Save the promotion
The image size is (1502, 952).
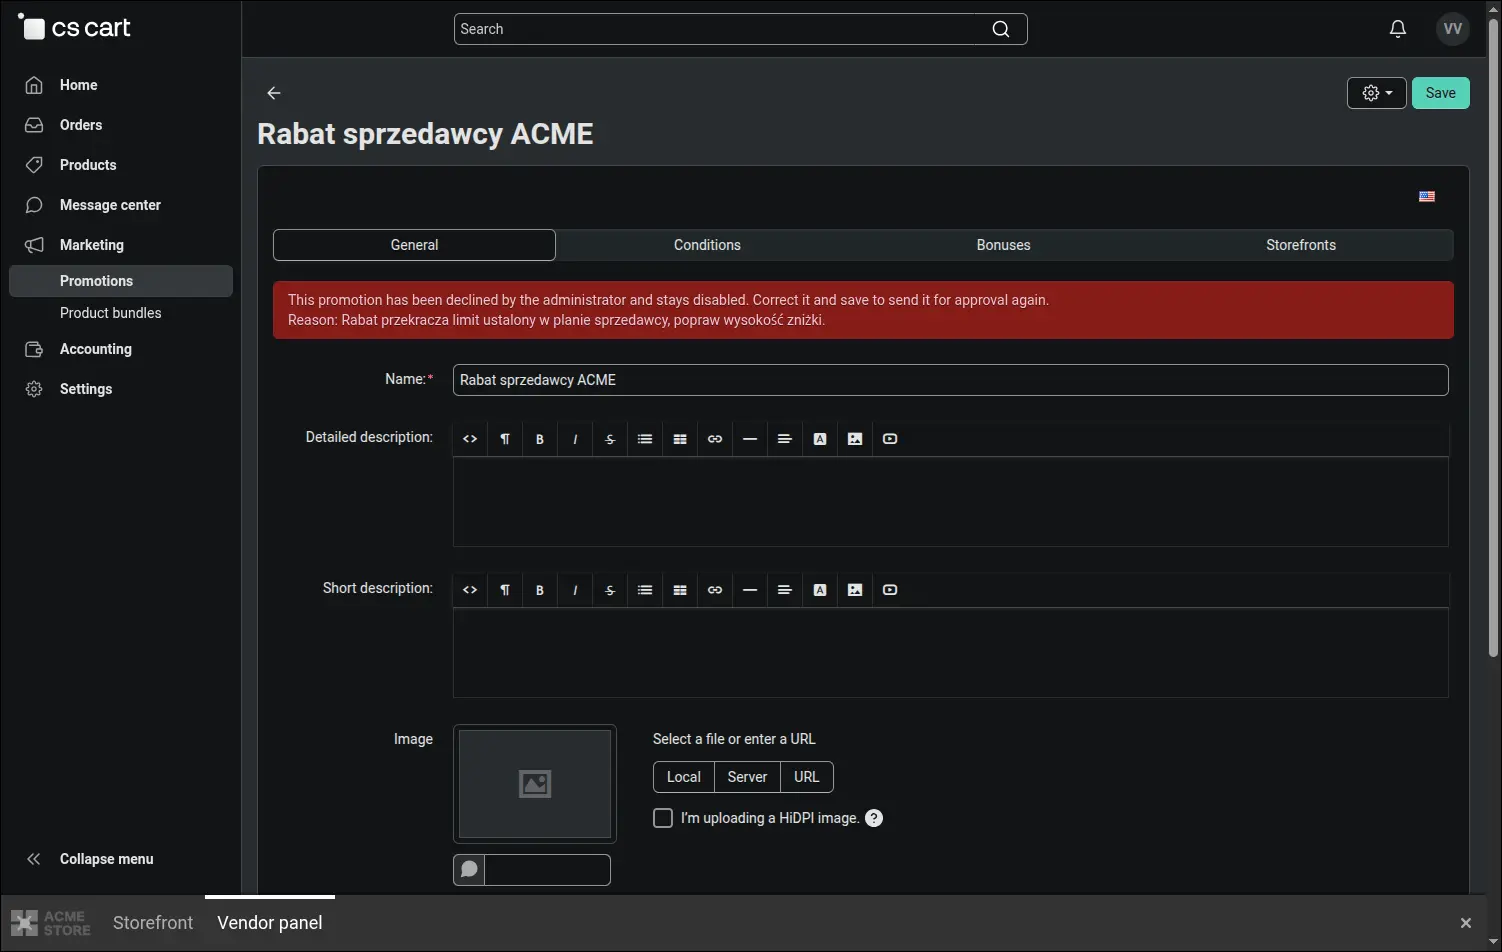tap(1440, 93)
